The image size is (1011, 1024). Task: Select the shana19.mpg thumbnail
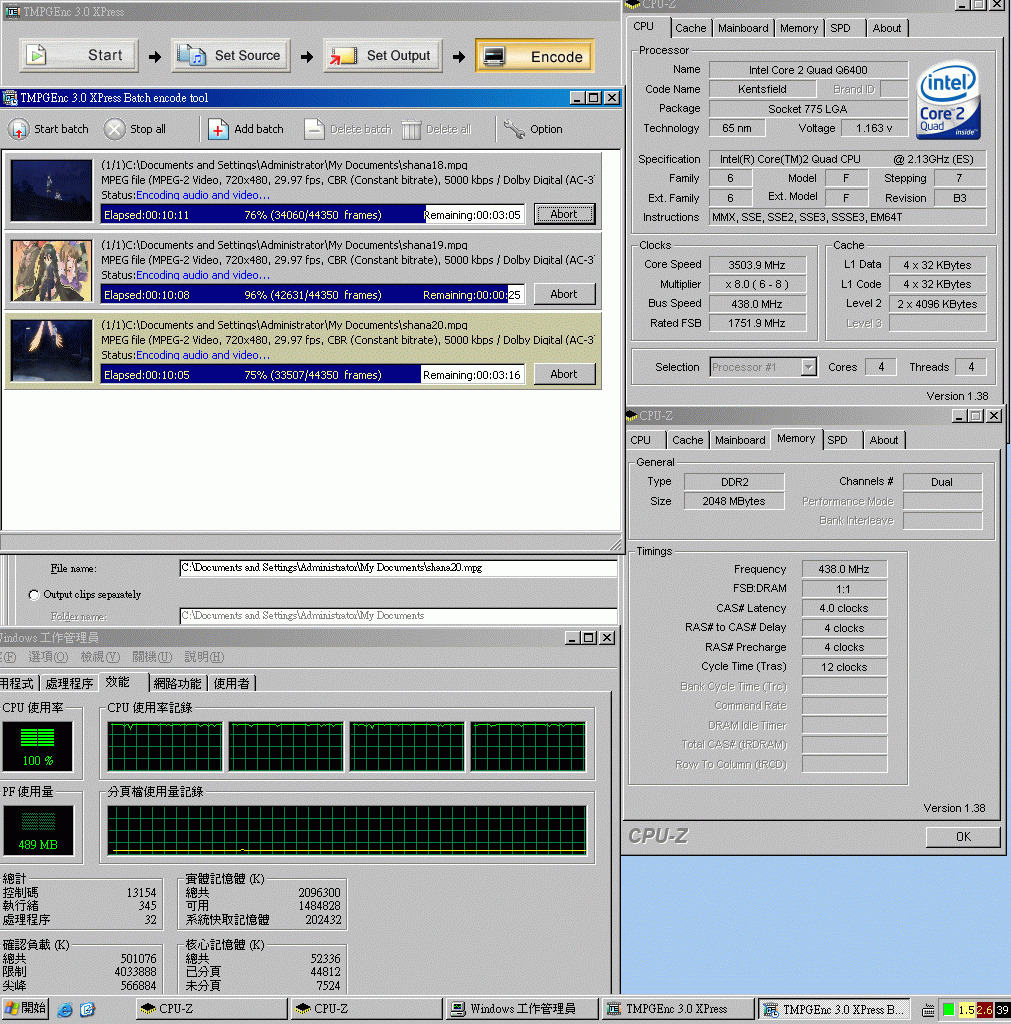point(52,270)
